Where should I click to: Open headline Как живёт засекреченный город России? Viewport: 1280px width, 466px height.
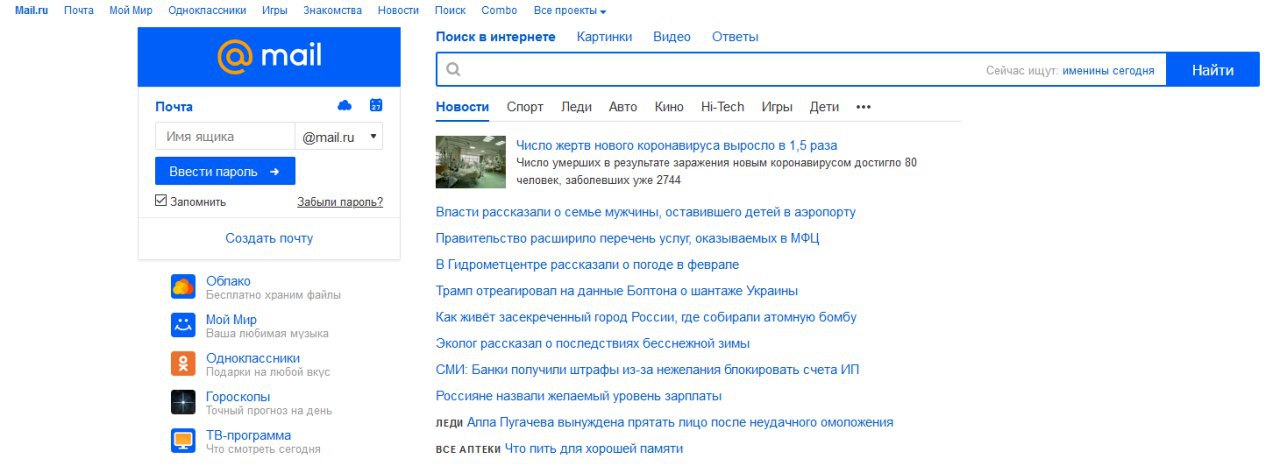(x=646, y=317)
